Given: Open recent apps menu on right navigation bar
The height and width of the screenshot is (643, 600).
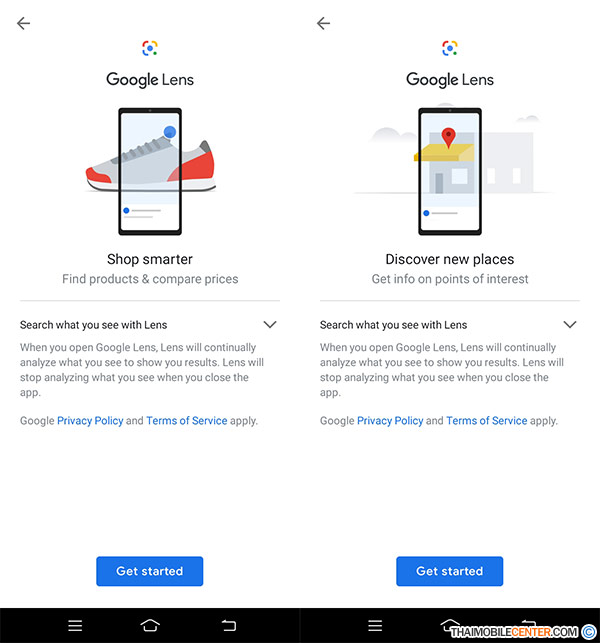Looking at the screenshot, I should click(x=375, y=625).
